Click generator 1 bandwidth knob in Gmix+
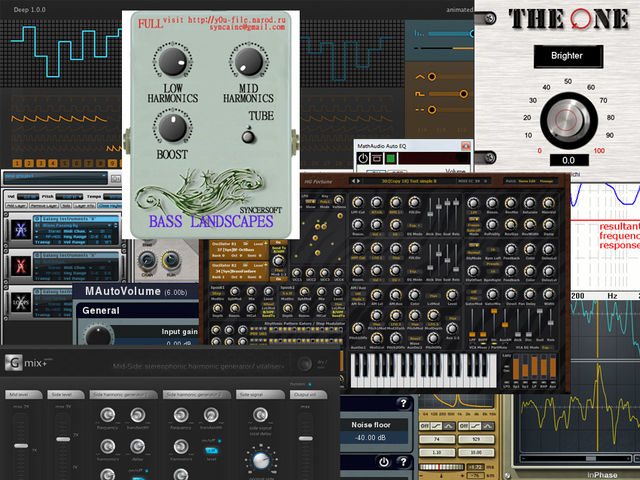 138,415
